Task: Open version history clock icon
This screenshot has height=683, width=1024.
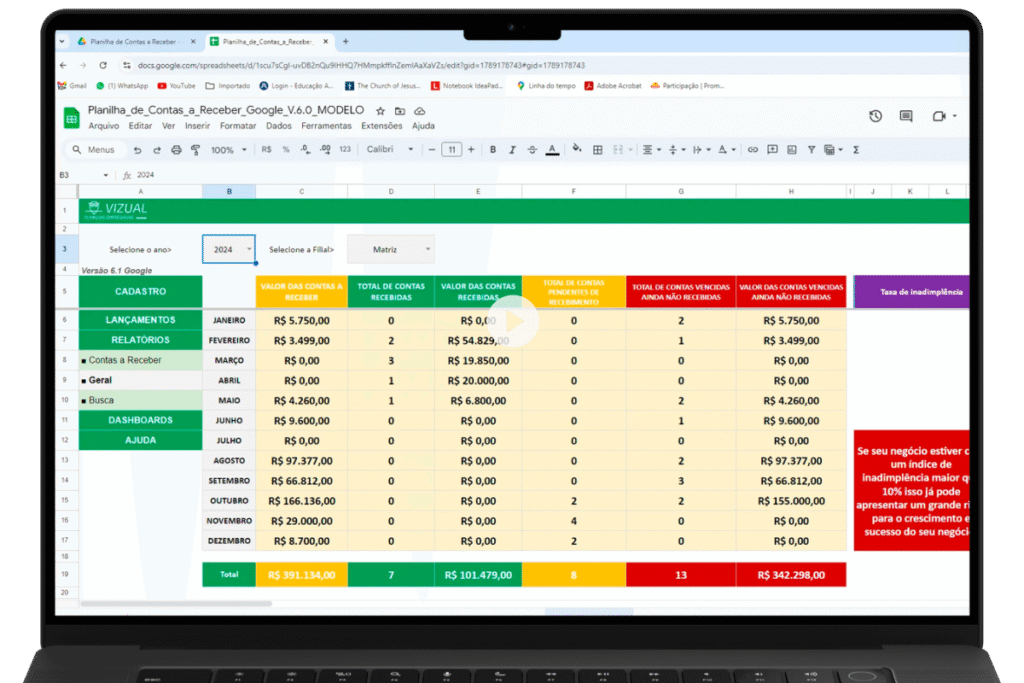Action: pyautogui.click(x=875, y=116)
